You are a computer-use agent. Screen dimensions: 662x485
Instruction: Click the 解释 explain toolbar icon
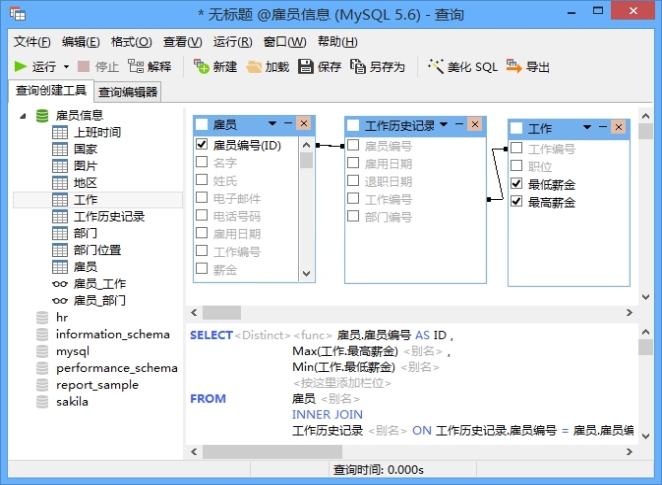[136, 67]
